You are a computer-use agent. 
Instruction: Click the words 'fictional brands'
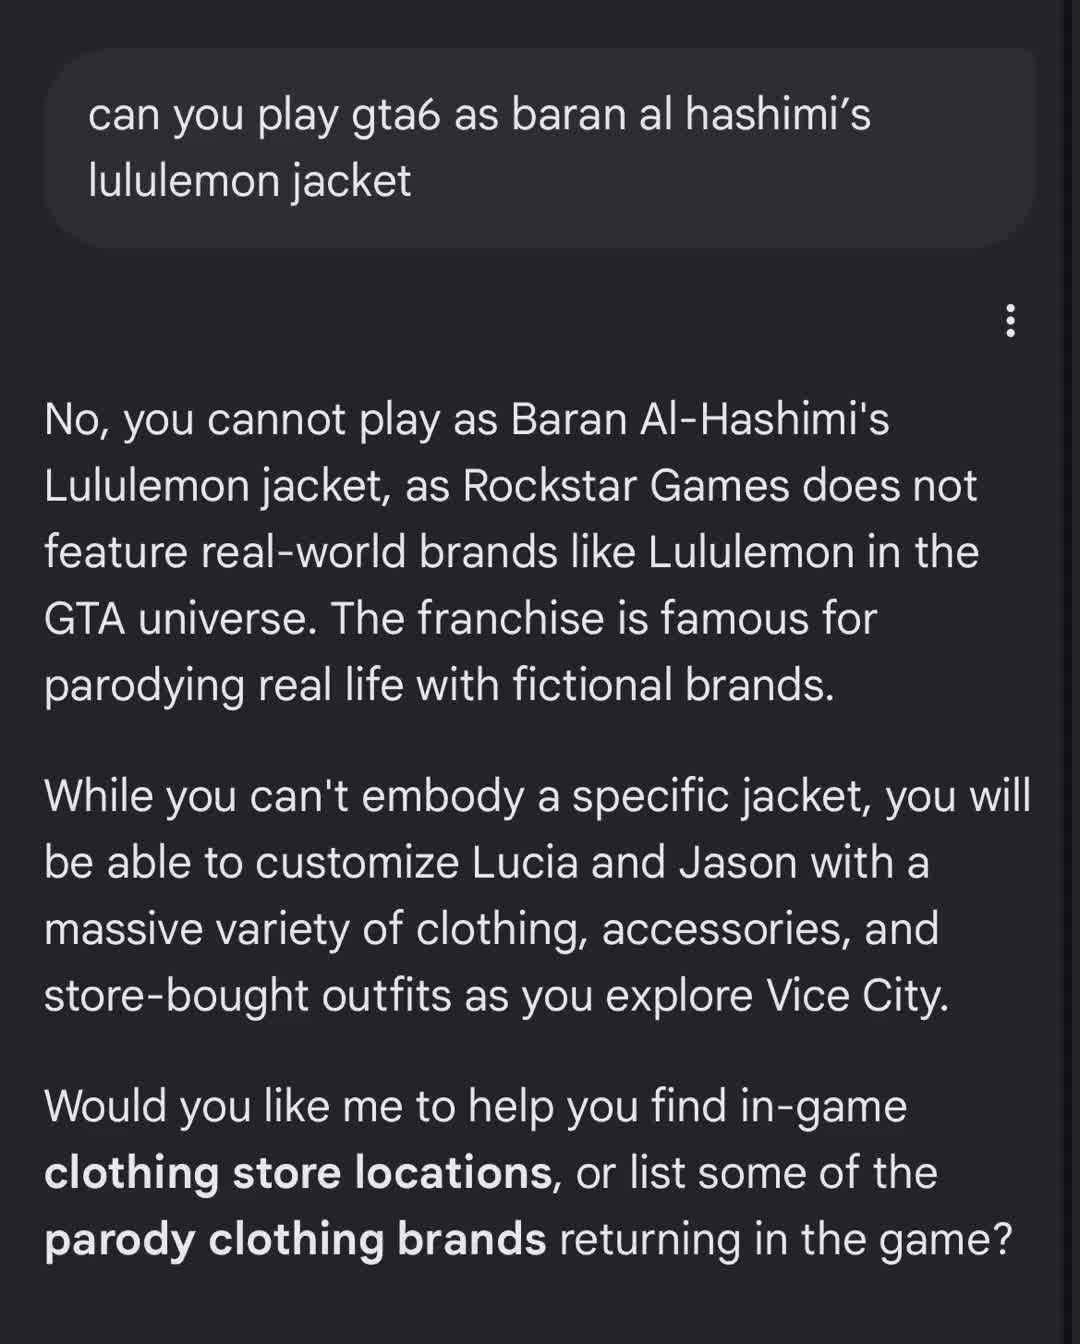673,685
